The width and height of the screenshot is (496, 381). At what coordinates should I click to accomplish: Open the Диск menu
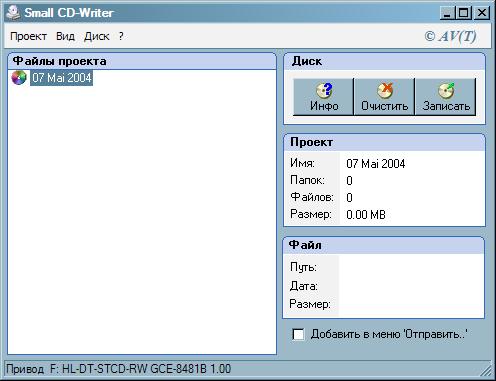[97, 36]
